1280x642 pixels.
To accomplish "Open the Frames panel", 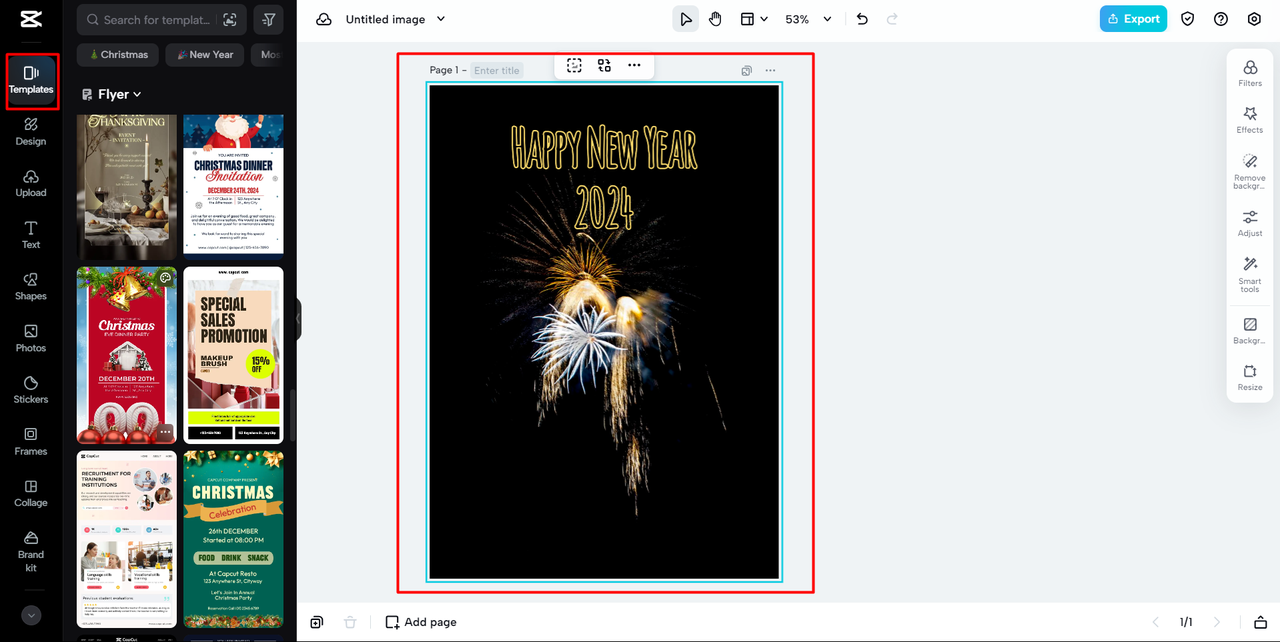I will tap(31, 441).
